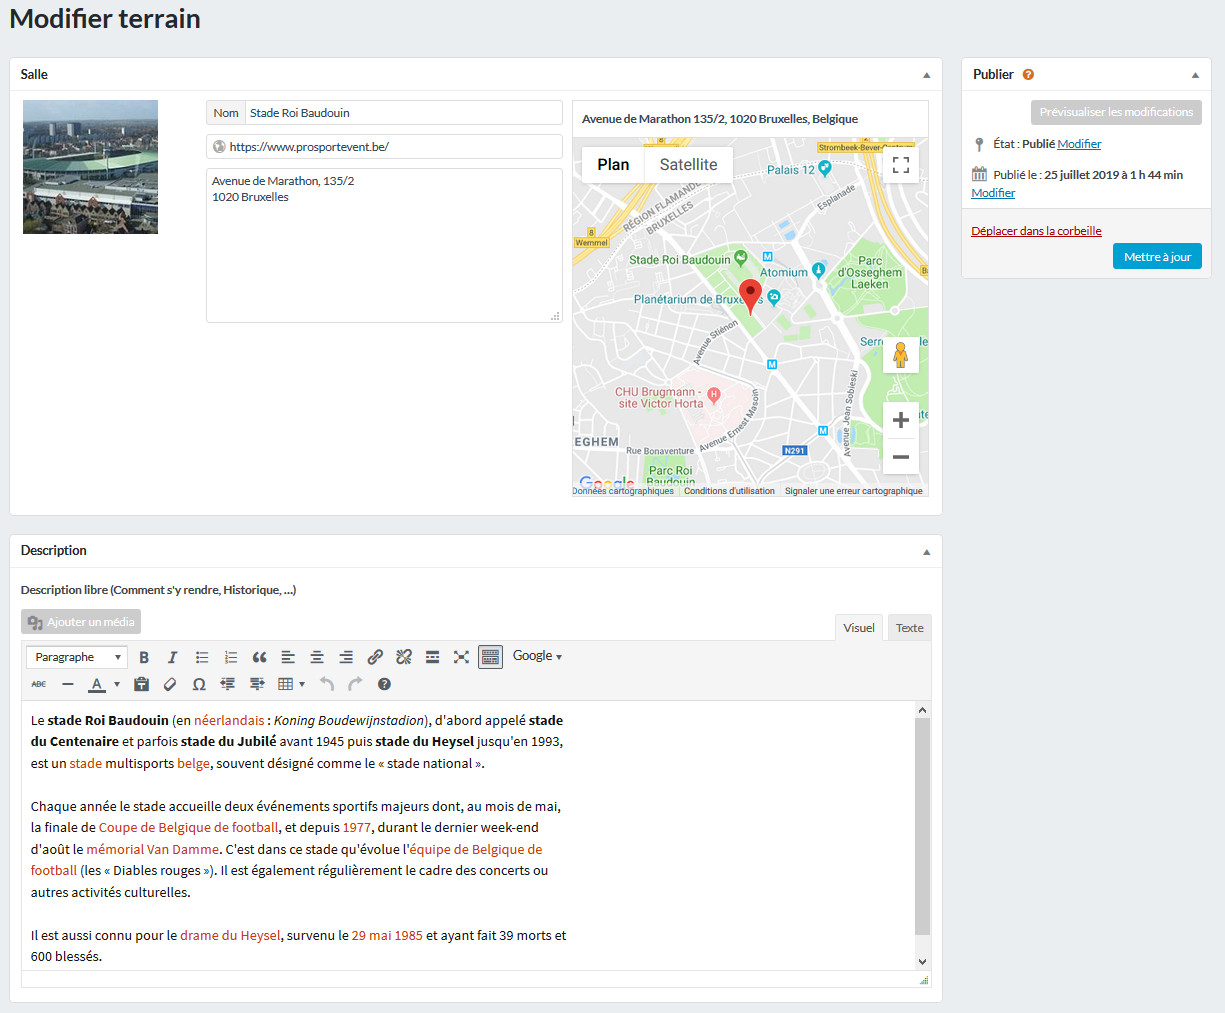Viewport: 1225px width, 1013px height.
Task: Click Déplacer dans la corbeille link
Action: 1036,231
